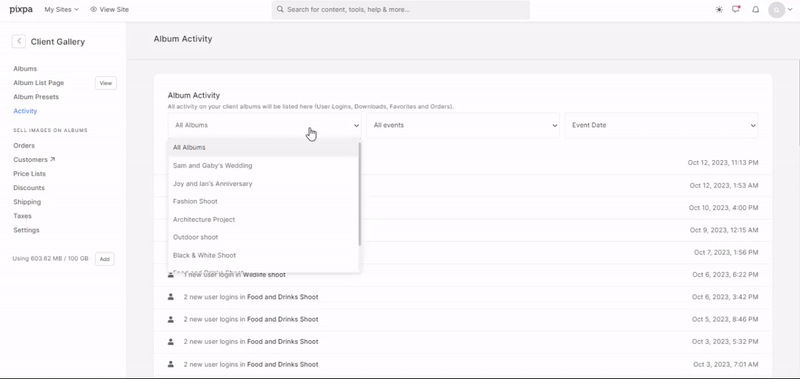Click the pixpa logo
This screenshot has width=800, height=379.
(x=21, y=9)
